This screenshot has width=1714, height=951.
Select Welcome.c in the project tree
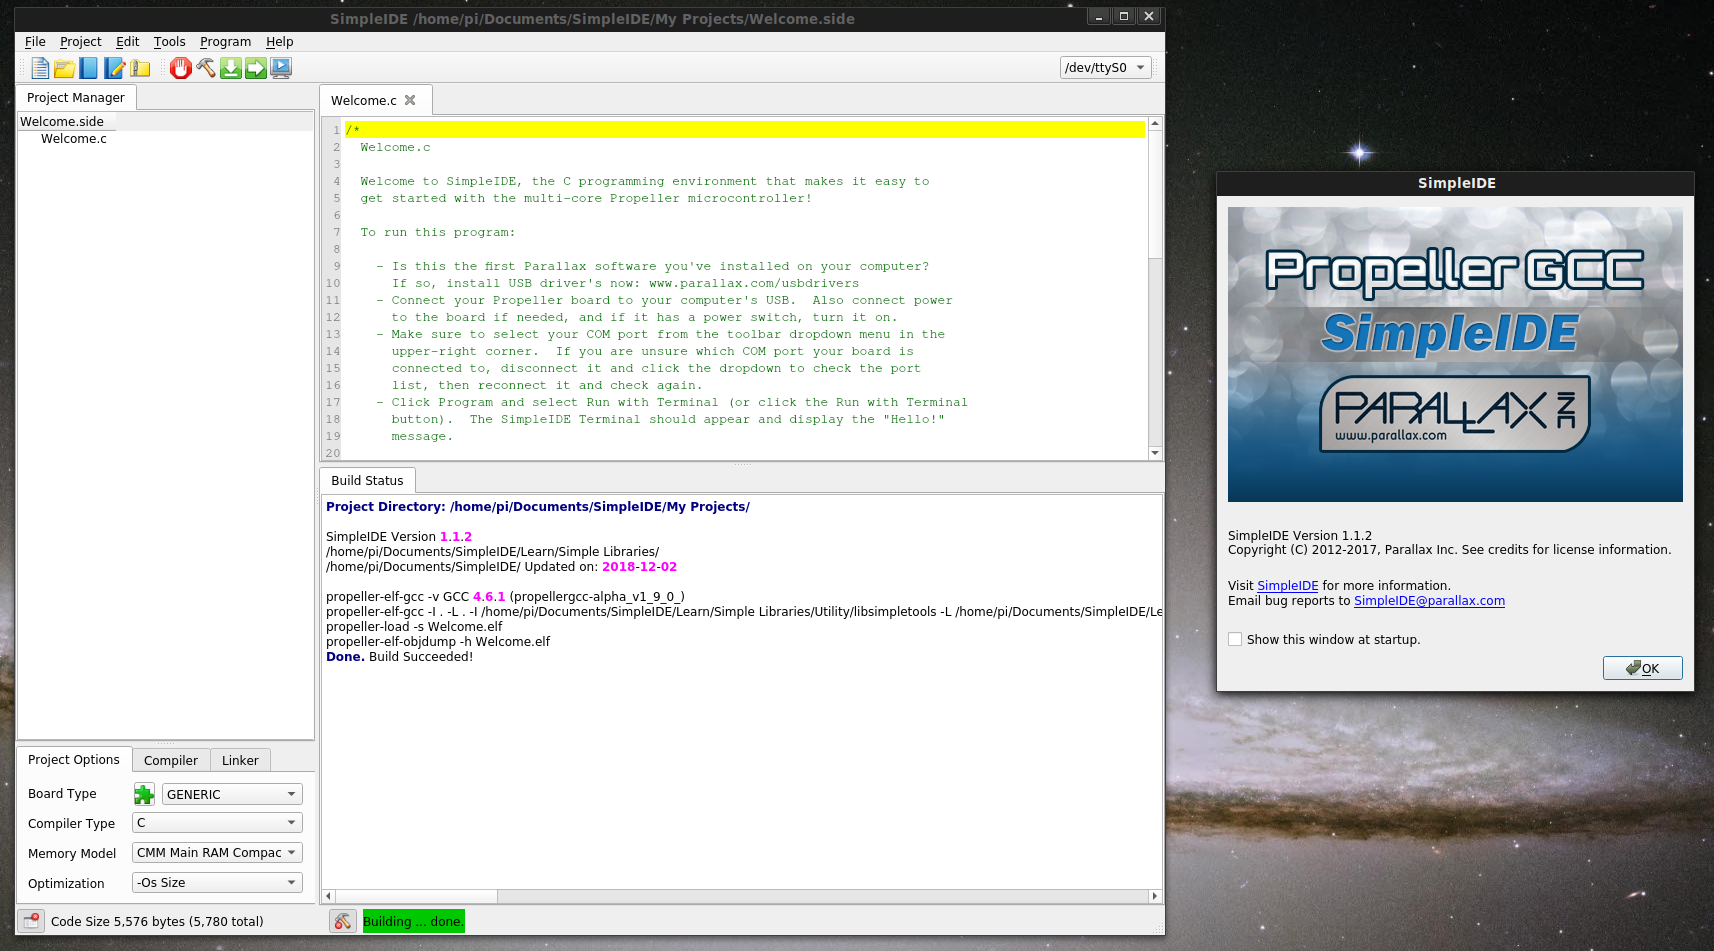pos(74,139)
